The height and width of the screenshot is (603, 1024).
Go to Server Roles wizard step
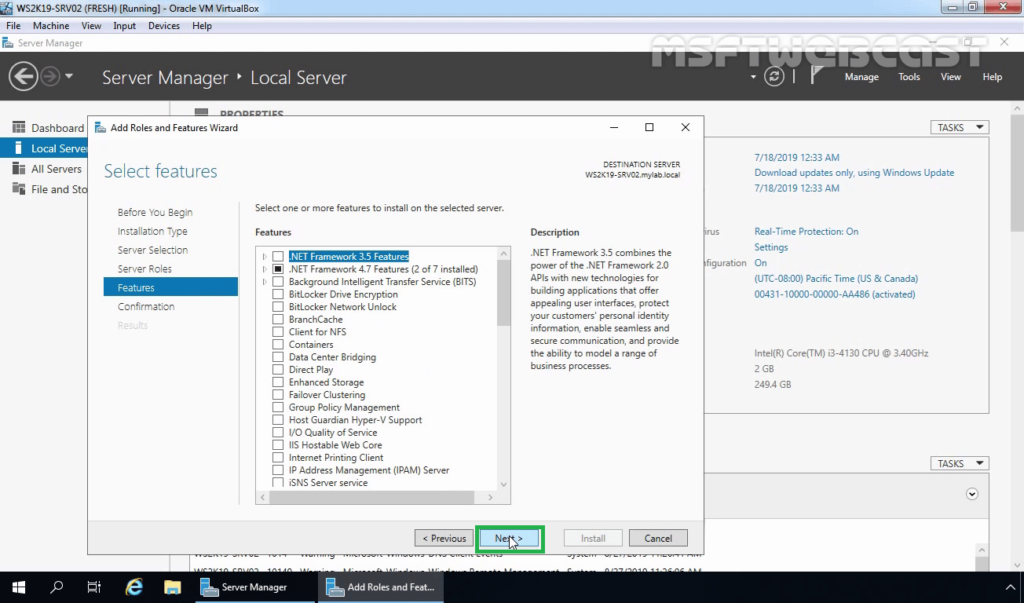[x=144, y=269]
